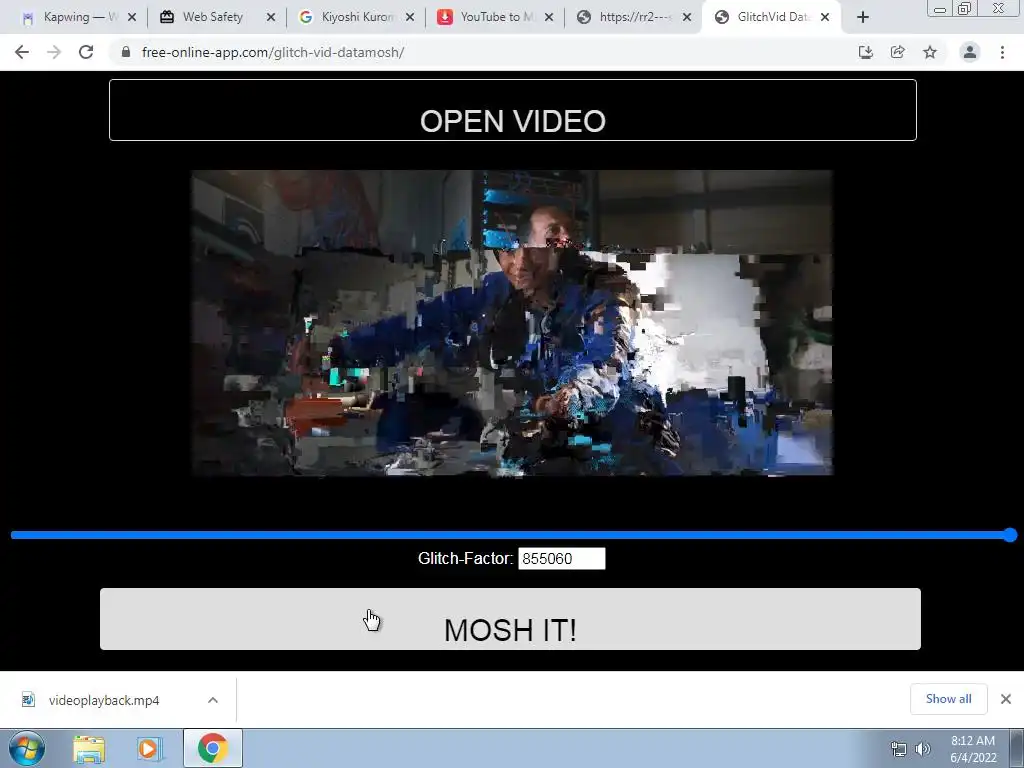
Task: Minimize the Chrome window
Action: tap(940, 8)
